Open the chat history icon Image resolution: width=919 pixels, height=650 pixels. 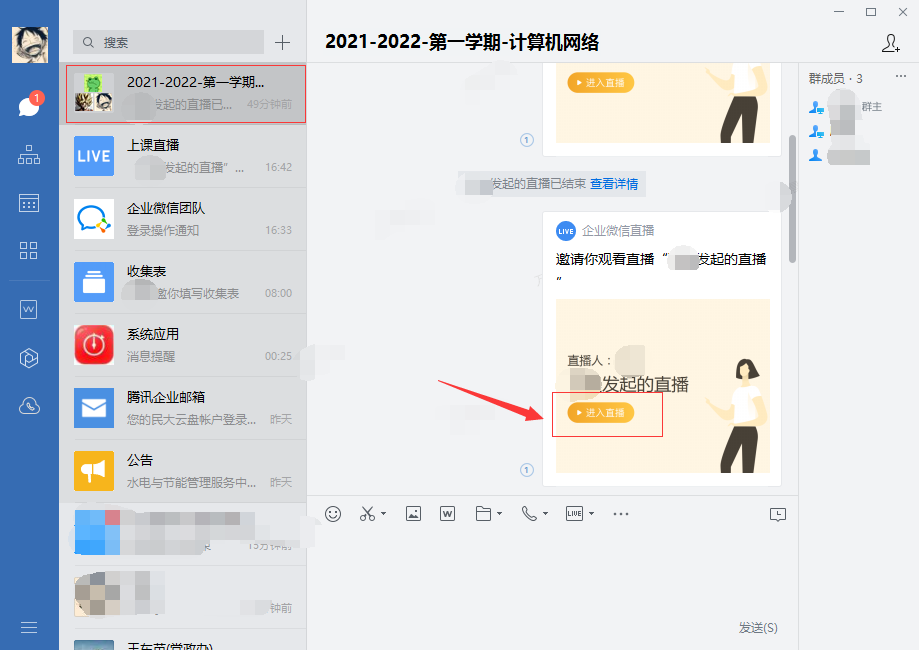[x=778, y=513]
